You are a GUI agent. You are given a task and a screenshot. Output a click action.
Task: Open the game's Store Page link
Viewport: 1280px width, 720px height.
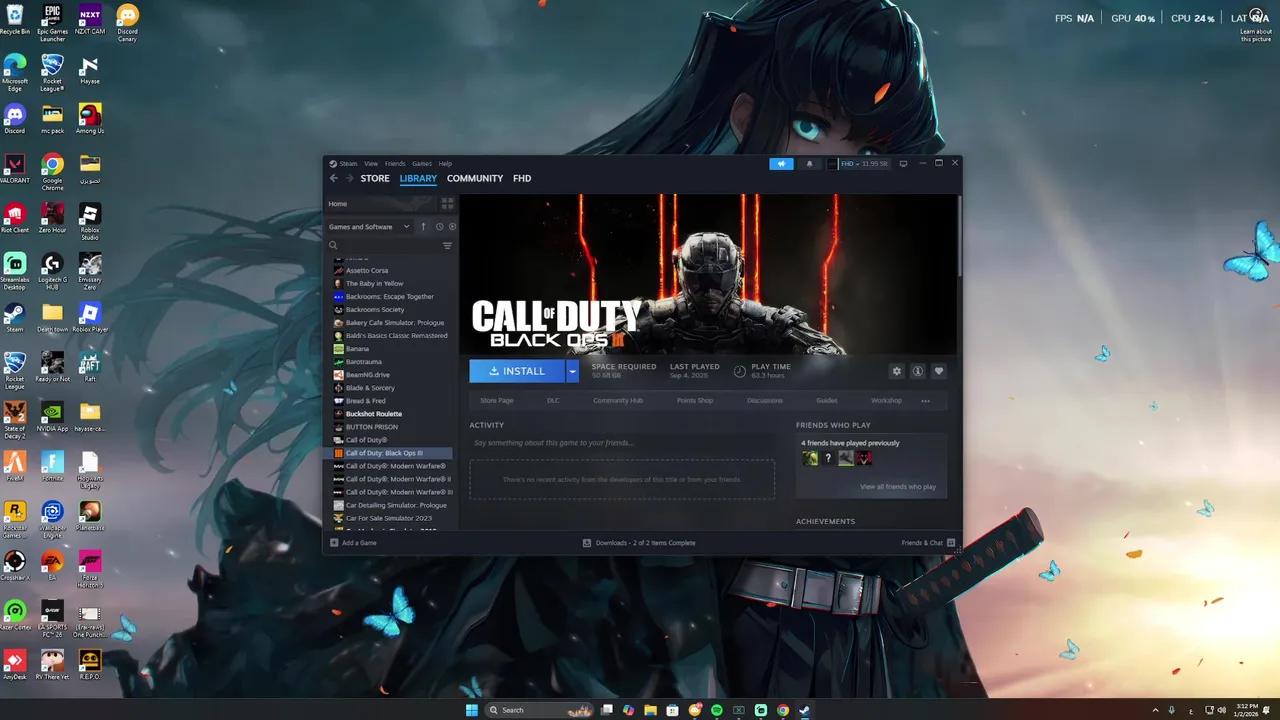pos(496,401)
